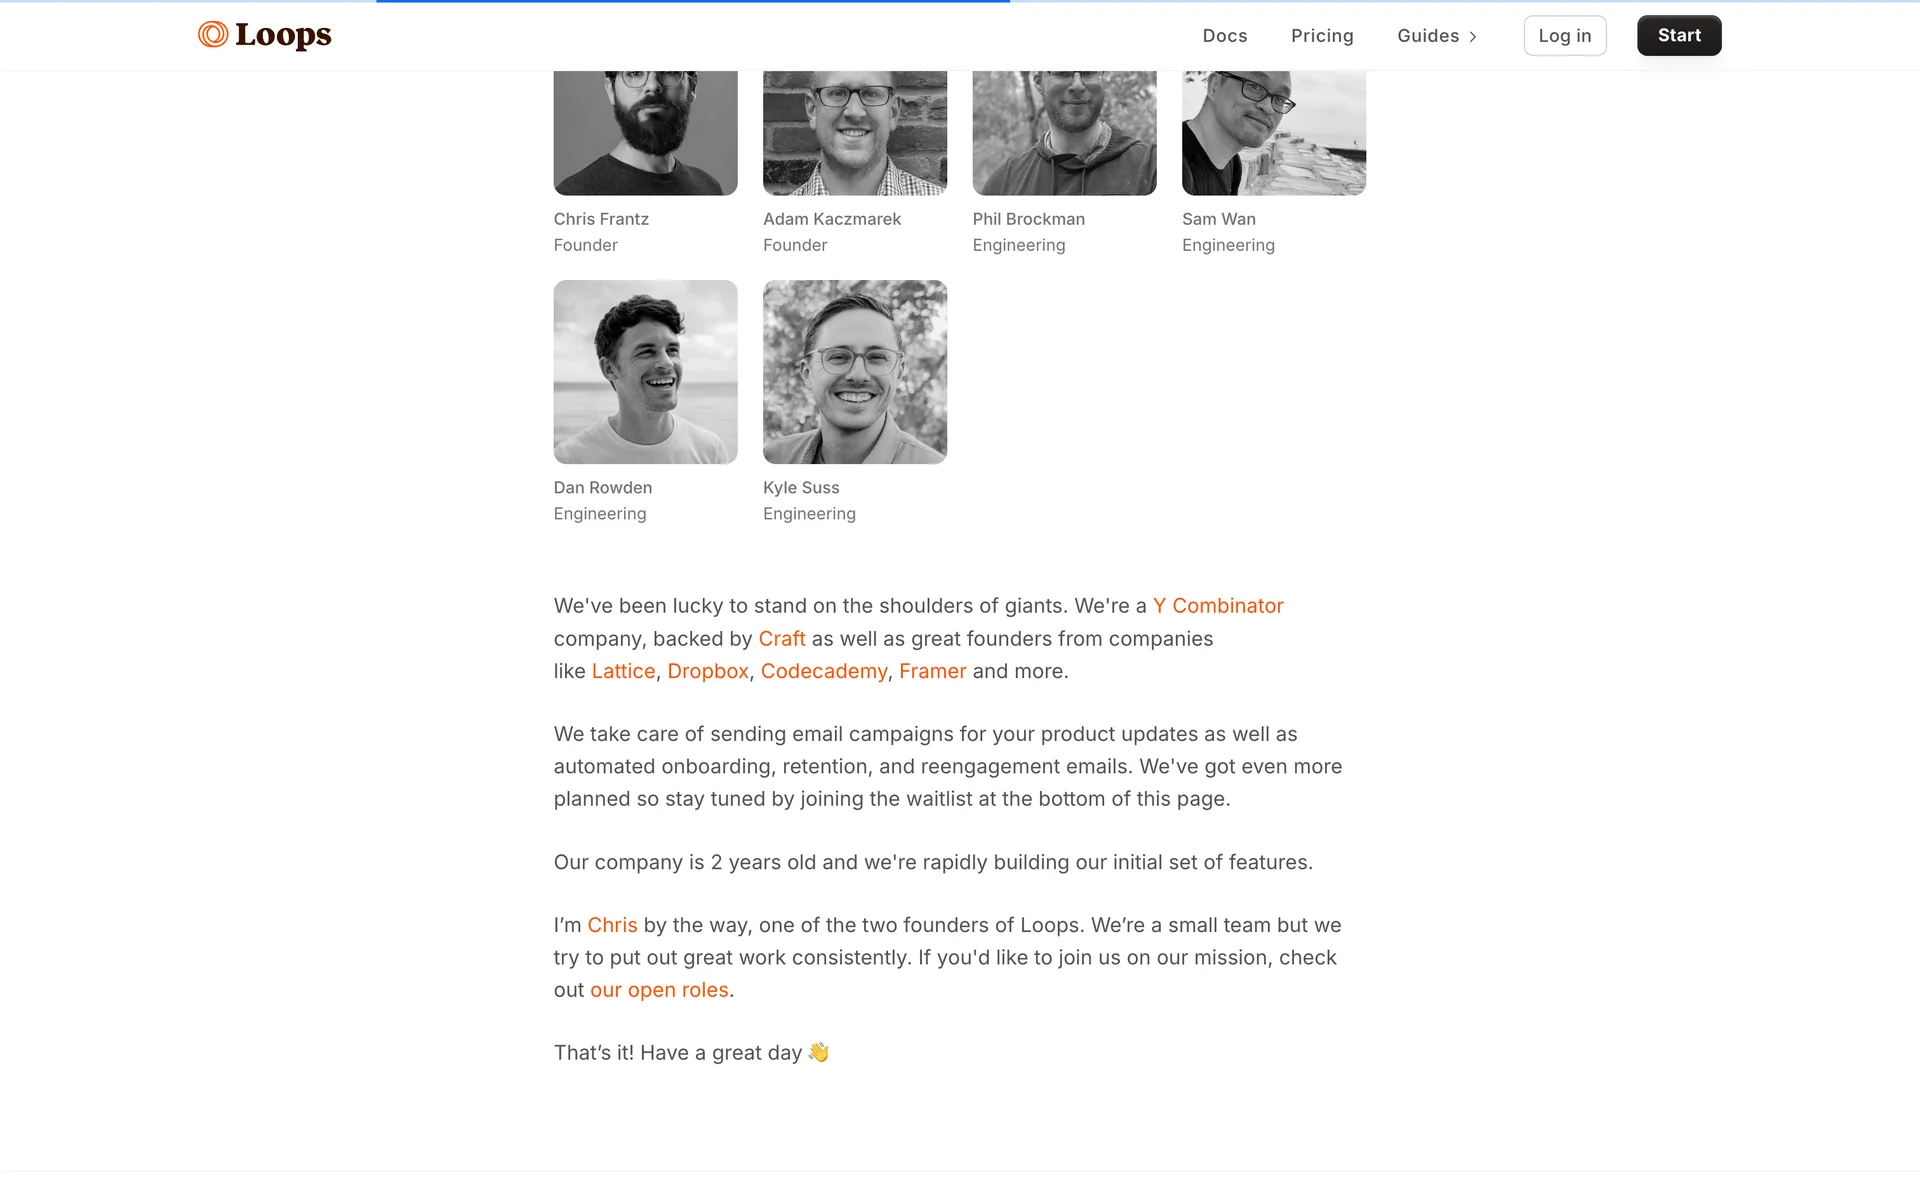Click the orange Chris link
Screen dimensions: 1920x1200
click(612, 925)
